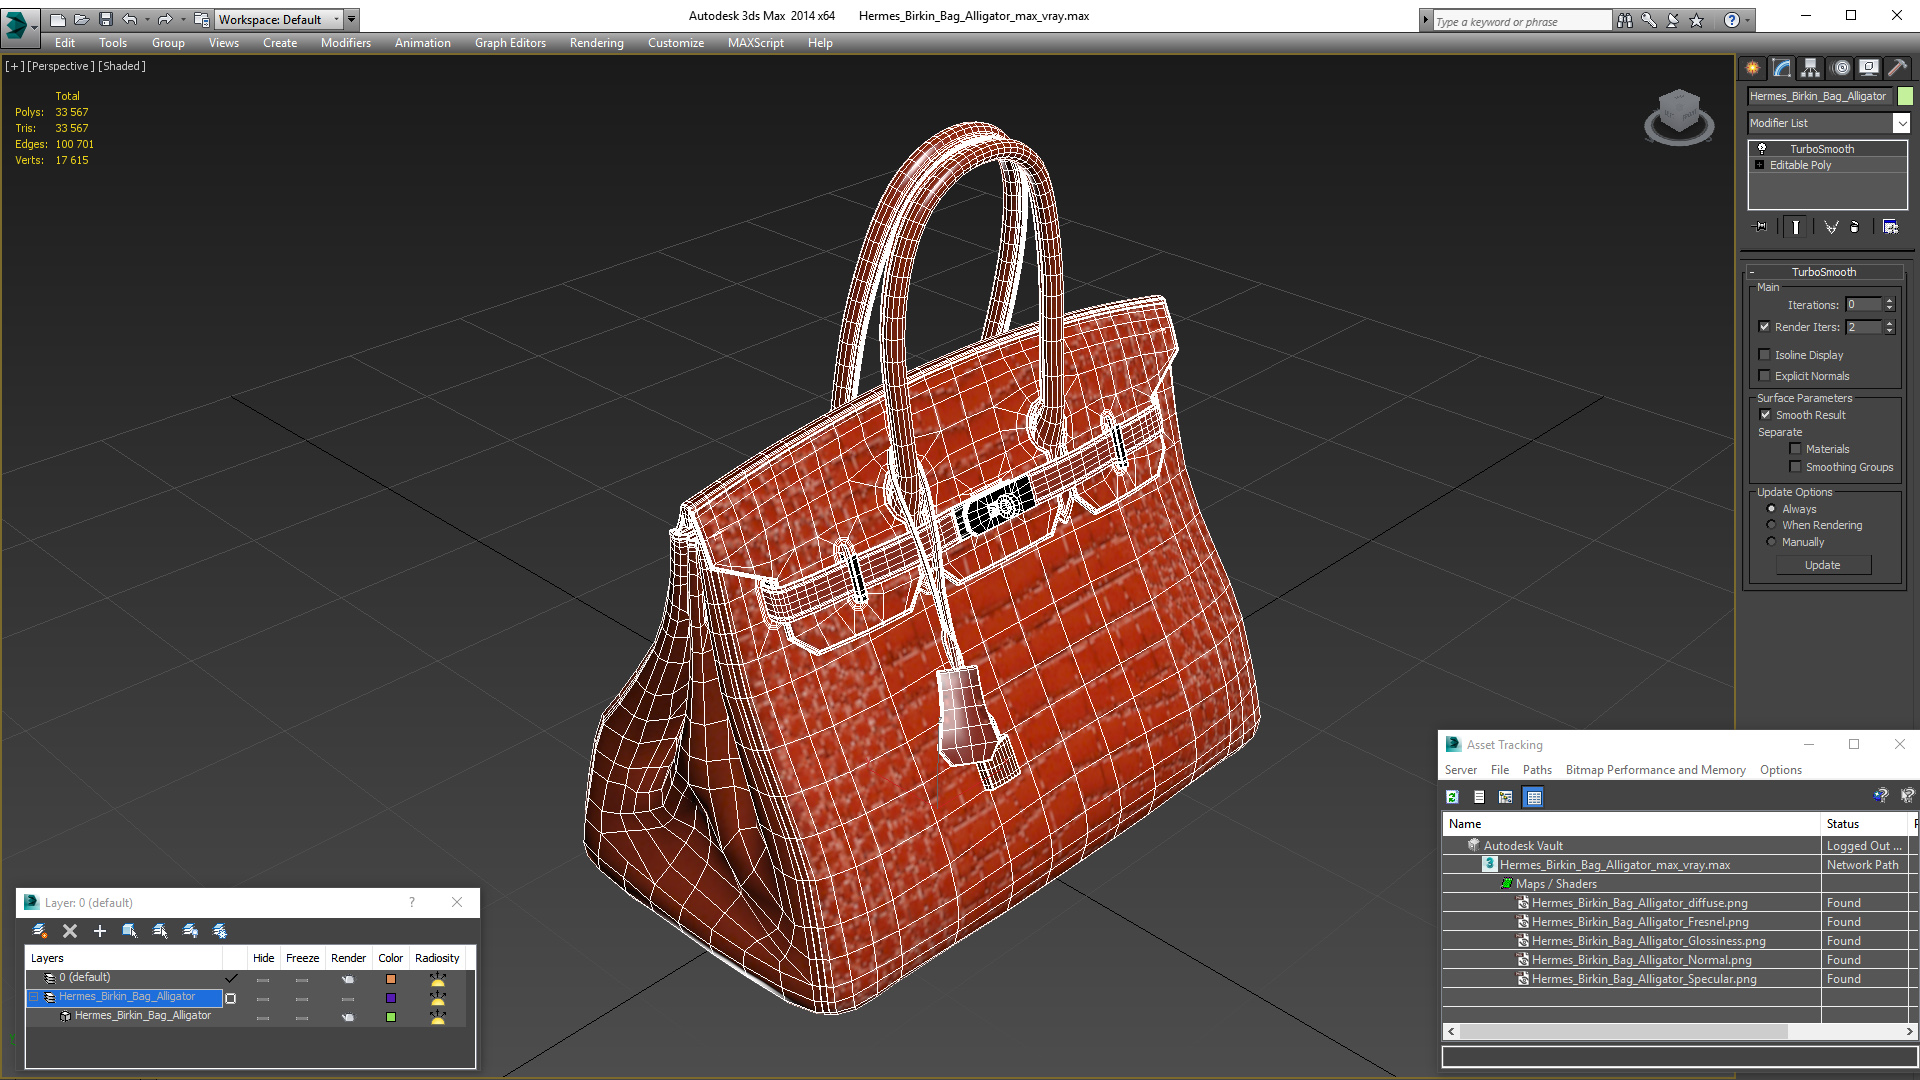Increase the Iterations spinner value
Screen dimensions: 1920x1080
click(x=1889, y=301)
